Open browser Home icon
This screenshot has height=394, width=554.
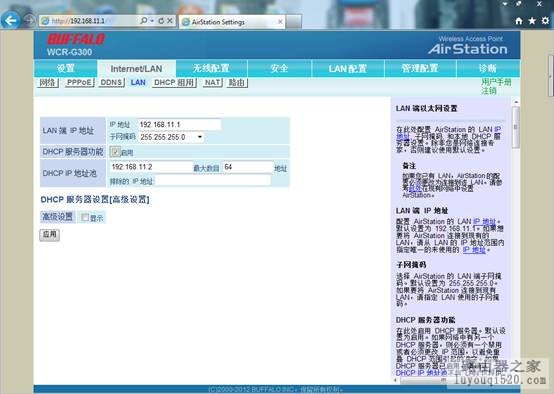click(519, 21)
